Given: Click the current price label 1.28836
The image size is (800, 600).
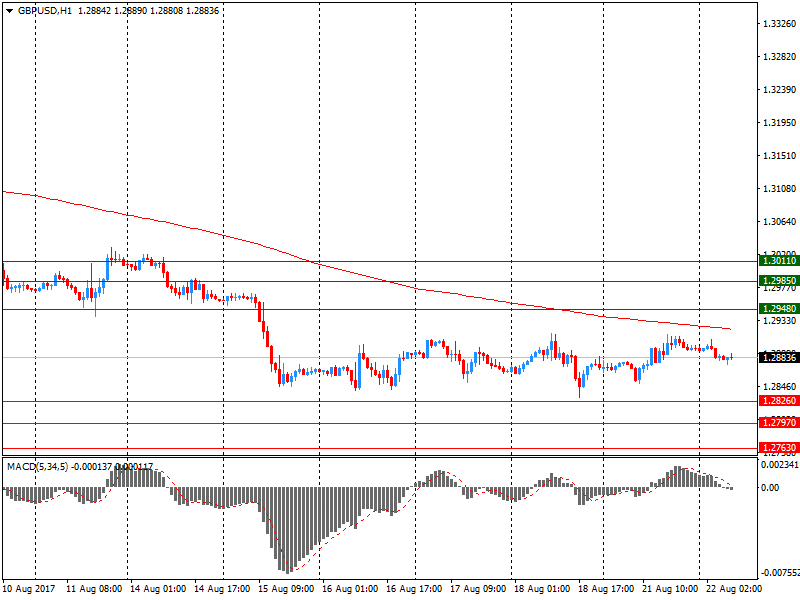Looking at the screenshot, I should [779, 358].
